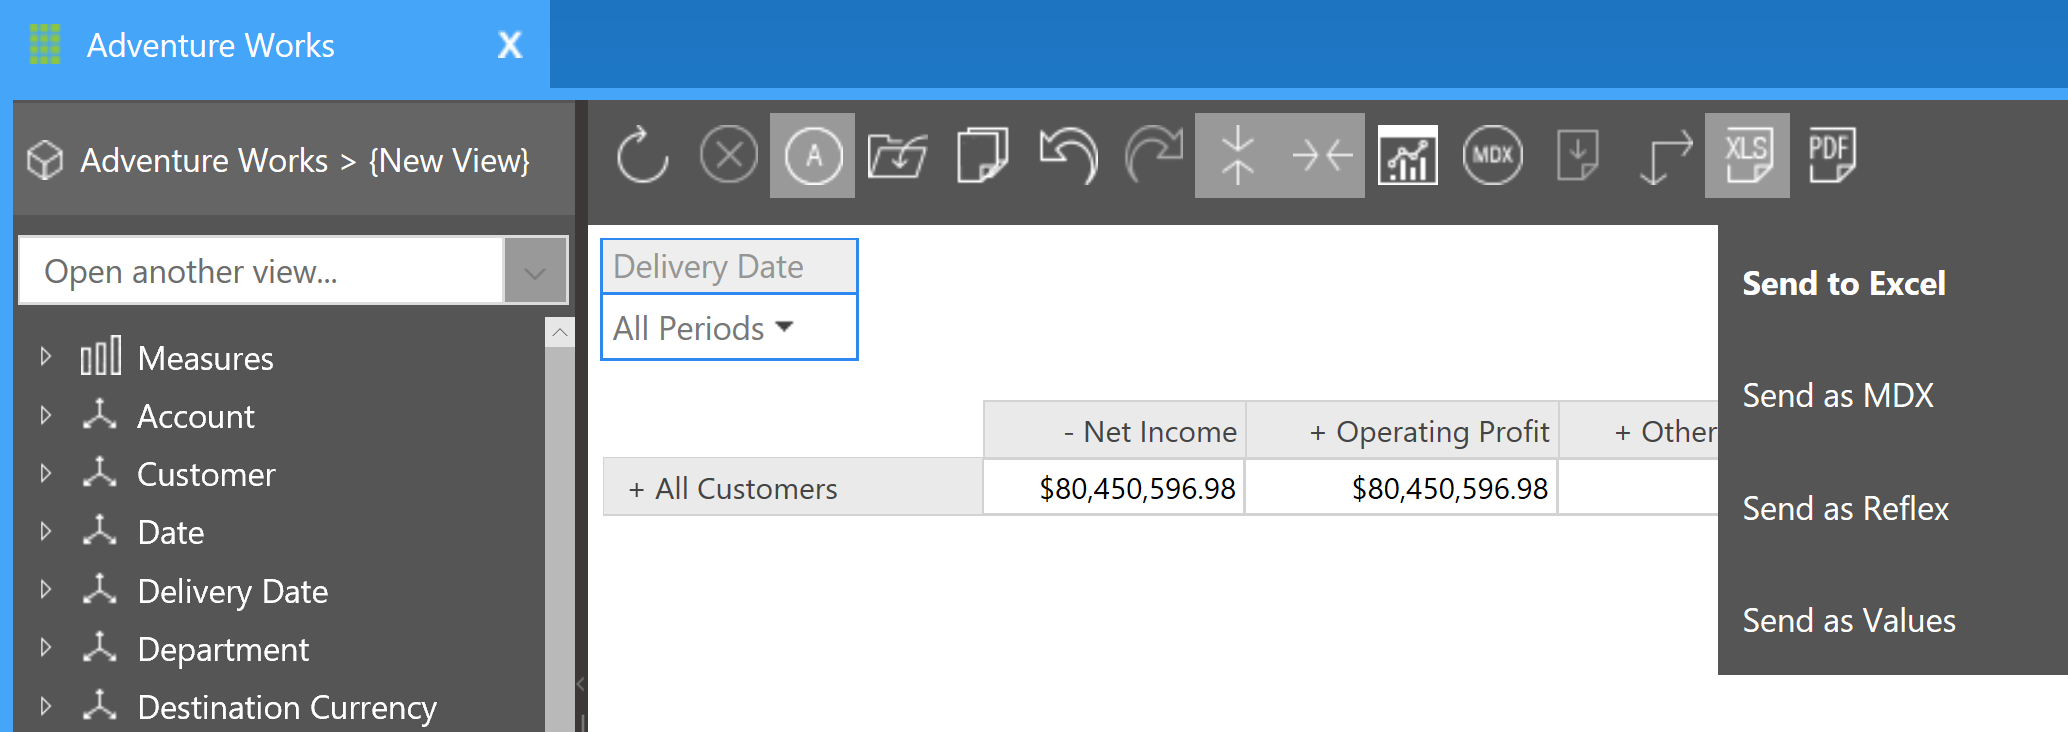Expand the Measures tree node
This screenshot has width=2068, height=732.
45,356
